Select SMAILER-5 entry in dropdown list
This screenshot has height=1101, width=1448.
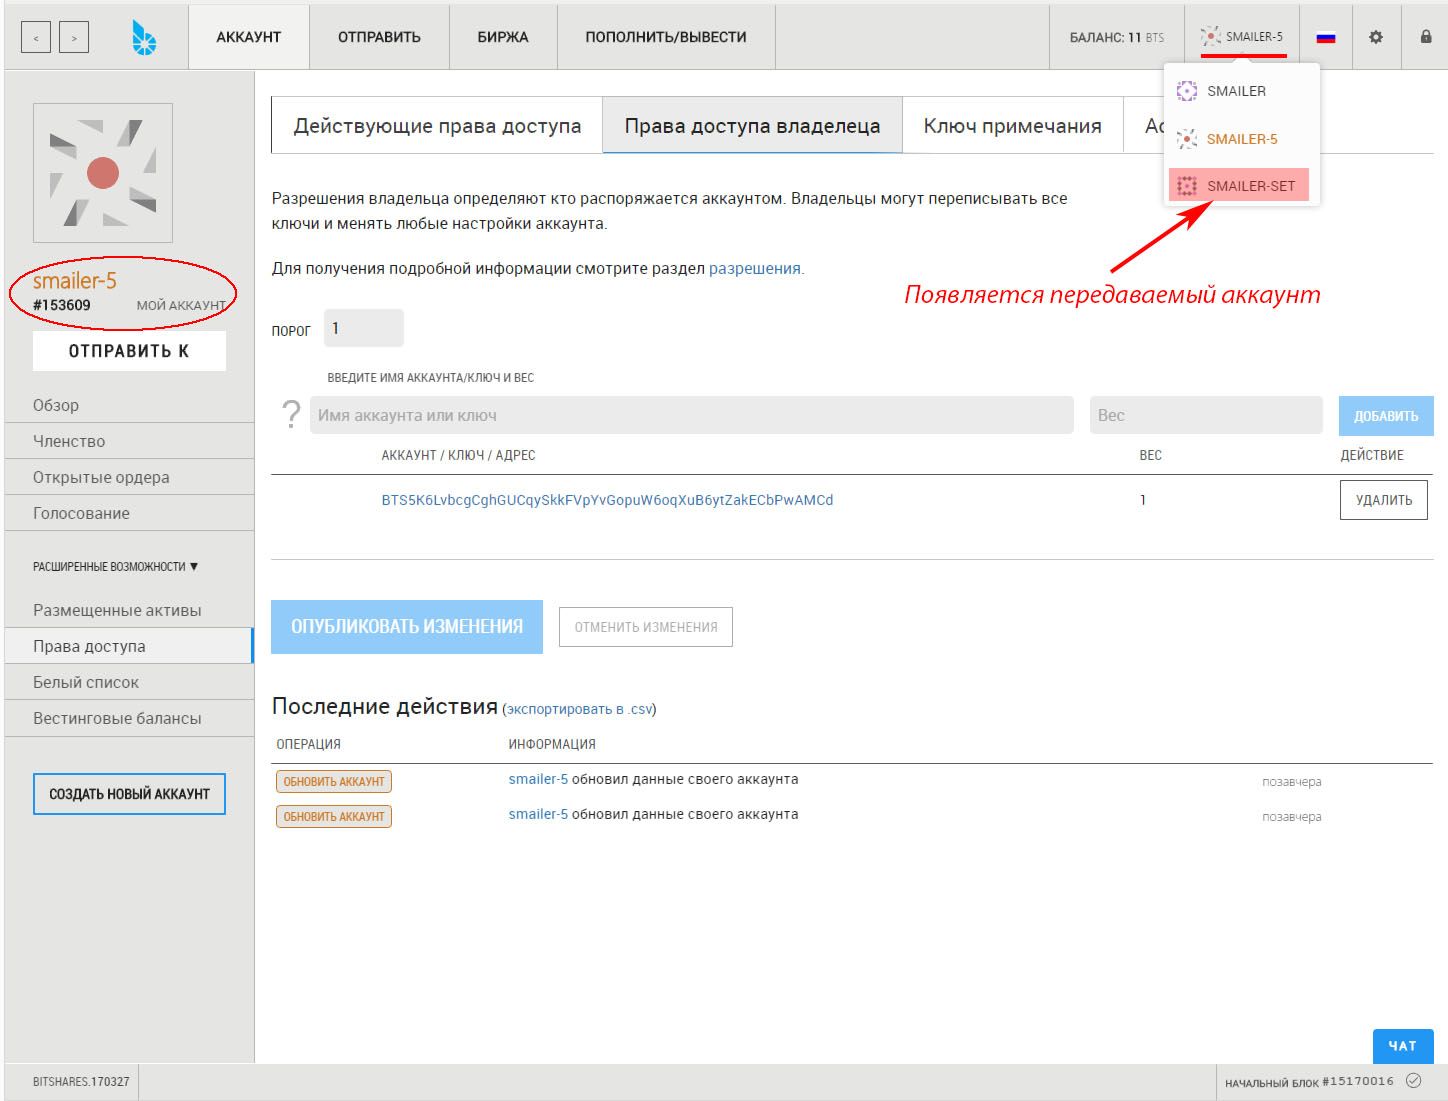click(x=1241, y=139)
